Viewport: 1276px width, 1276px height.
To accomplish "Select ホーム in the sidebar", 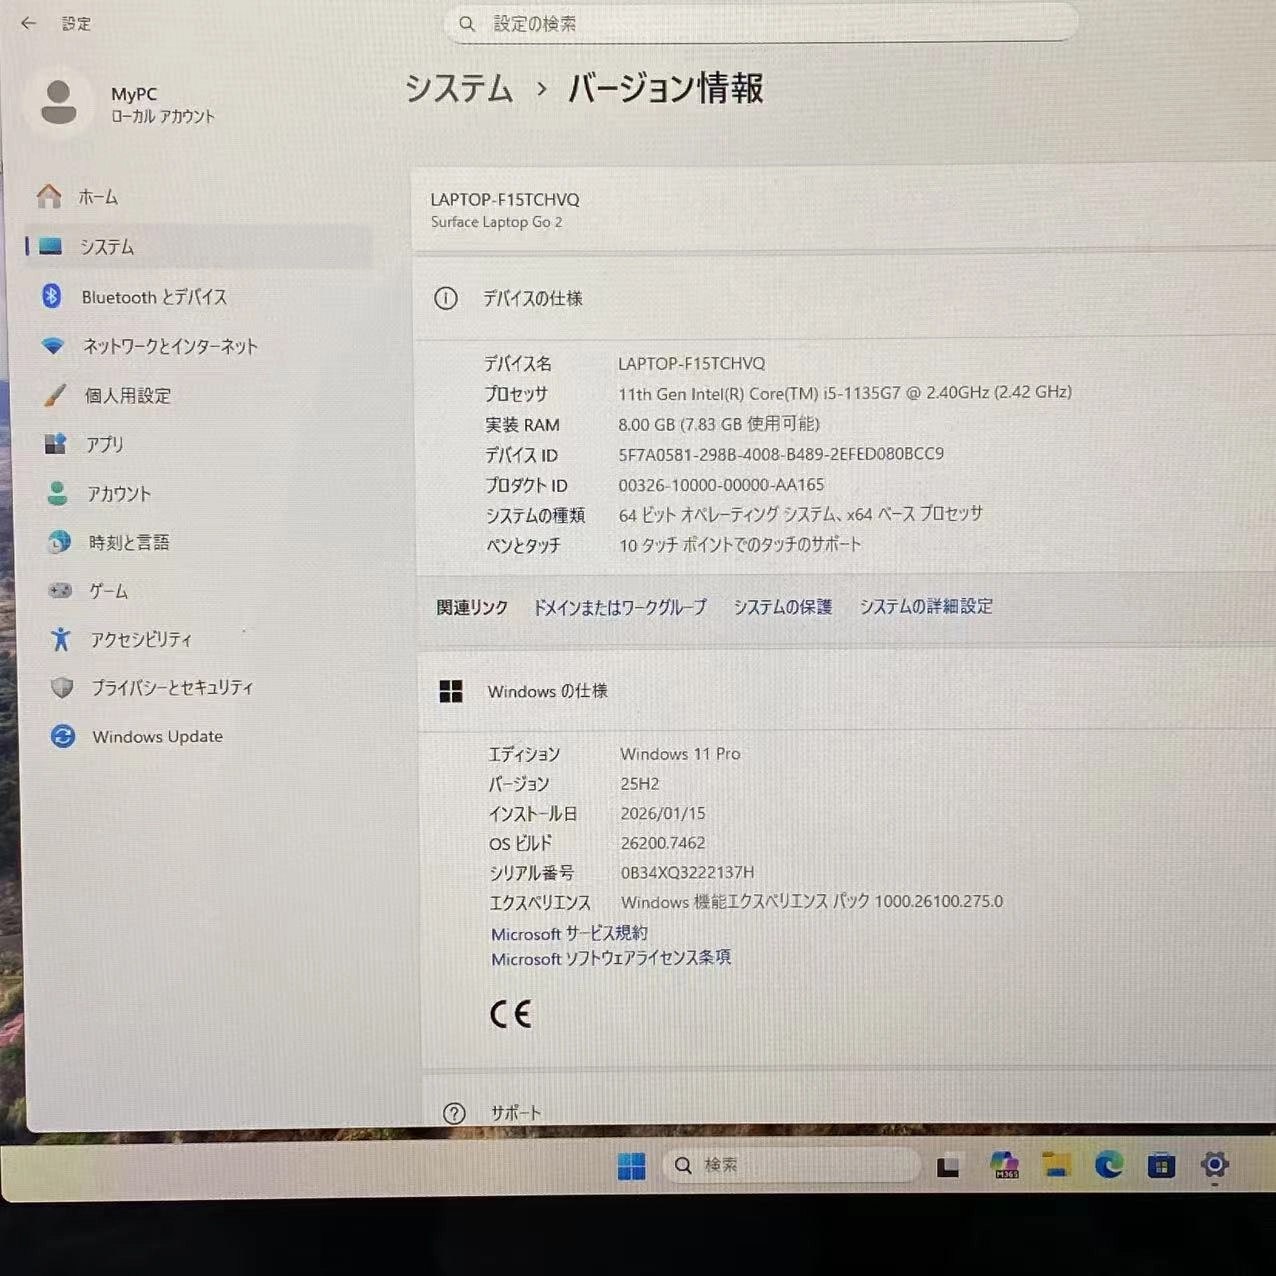I will [98, 197].
